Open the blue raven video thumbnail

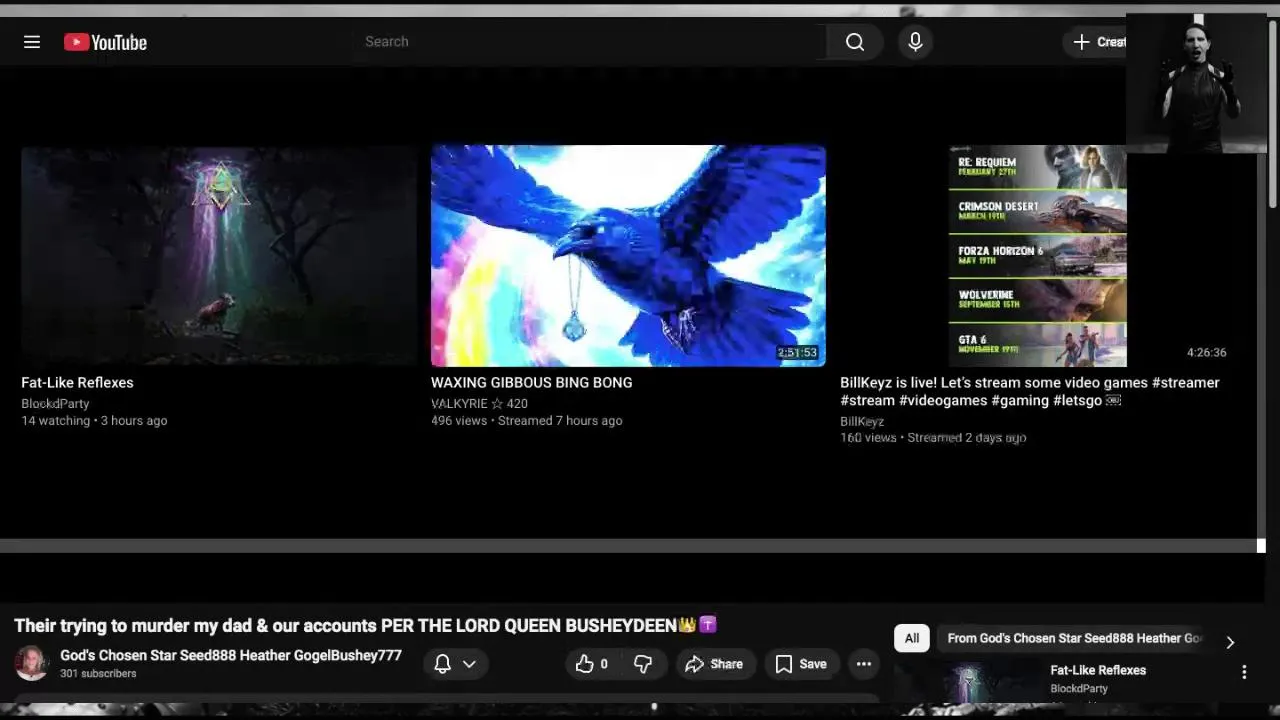(628, 256)
